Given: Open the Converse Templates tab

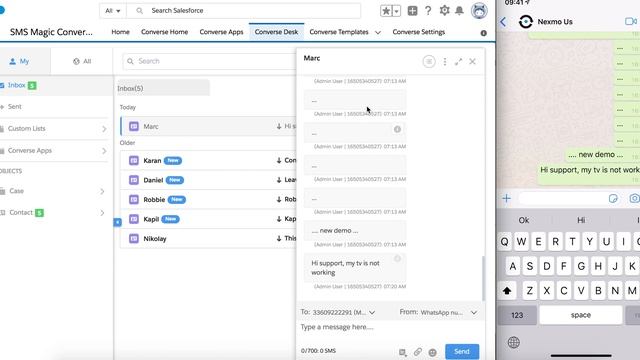Looking at the screenshot, I should point(339,32).
